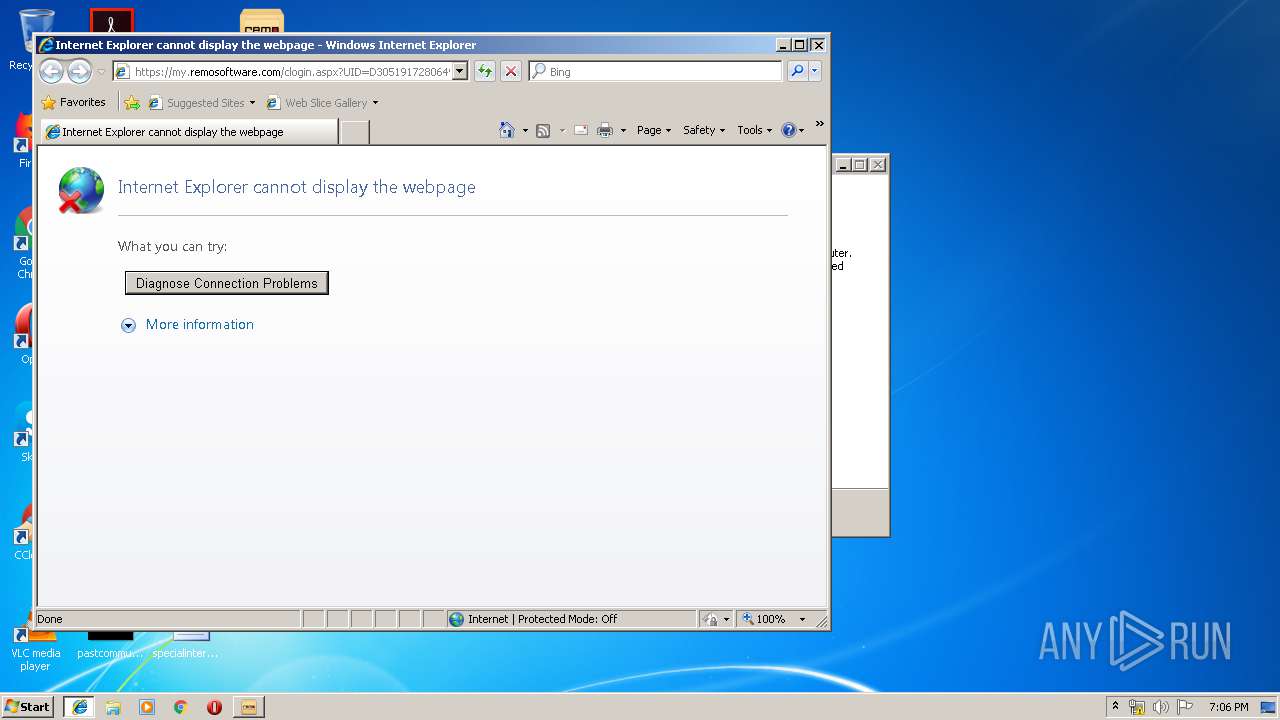Viewport: 1280px width, 720px height.
Task: Select the 'cannot display the webpage' tab
Action: (x=189, y=132)
